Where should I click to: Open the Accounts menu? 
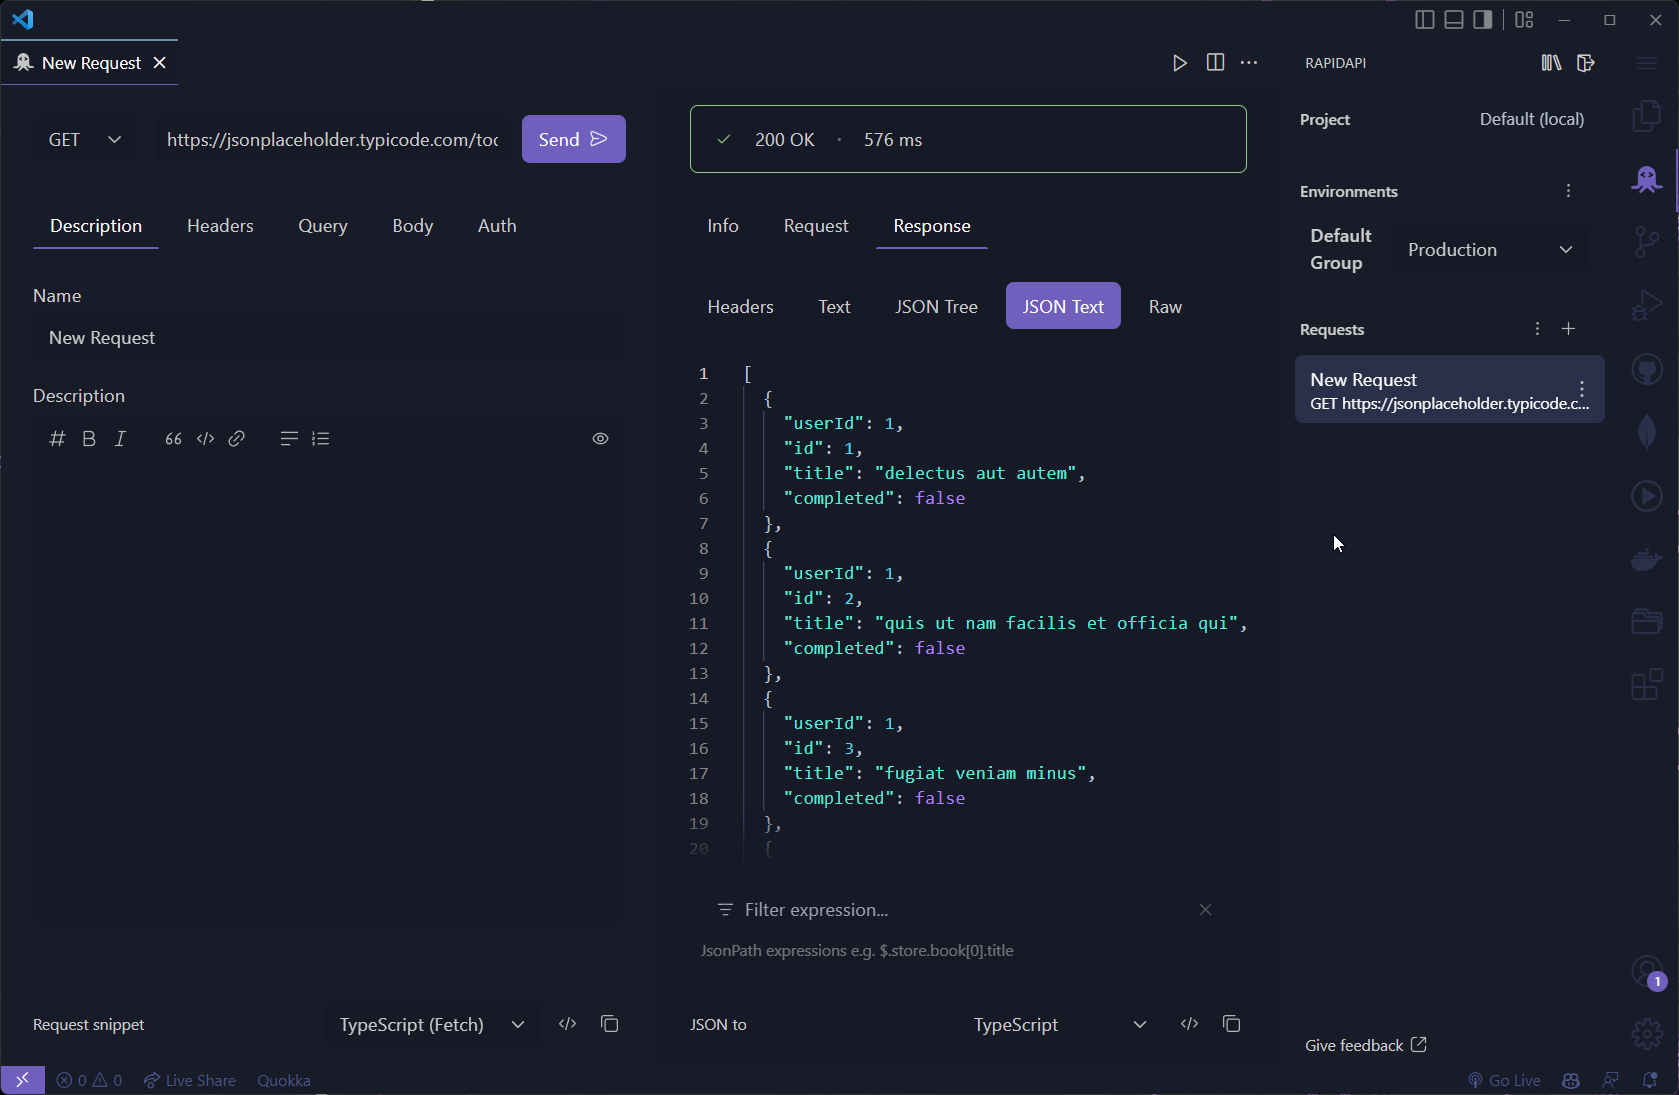[1647, 971]
